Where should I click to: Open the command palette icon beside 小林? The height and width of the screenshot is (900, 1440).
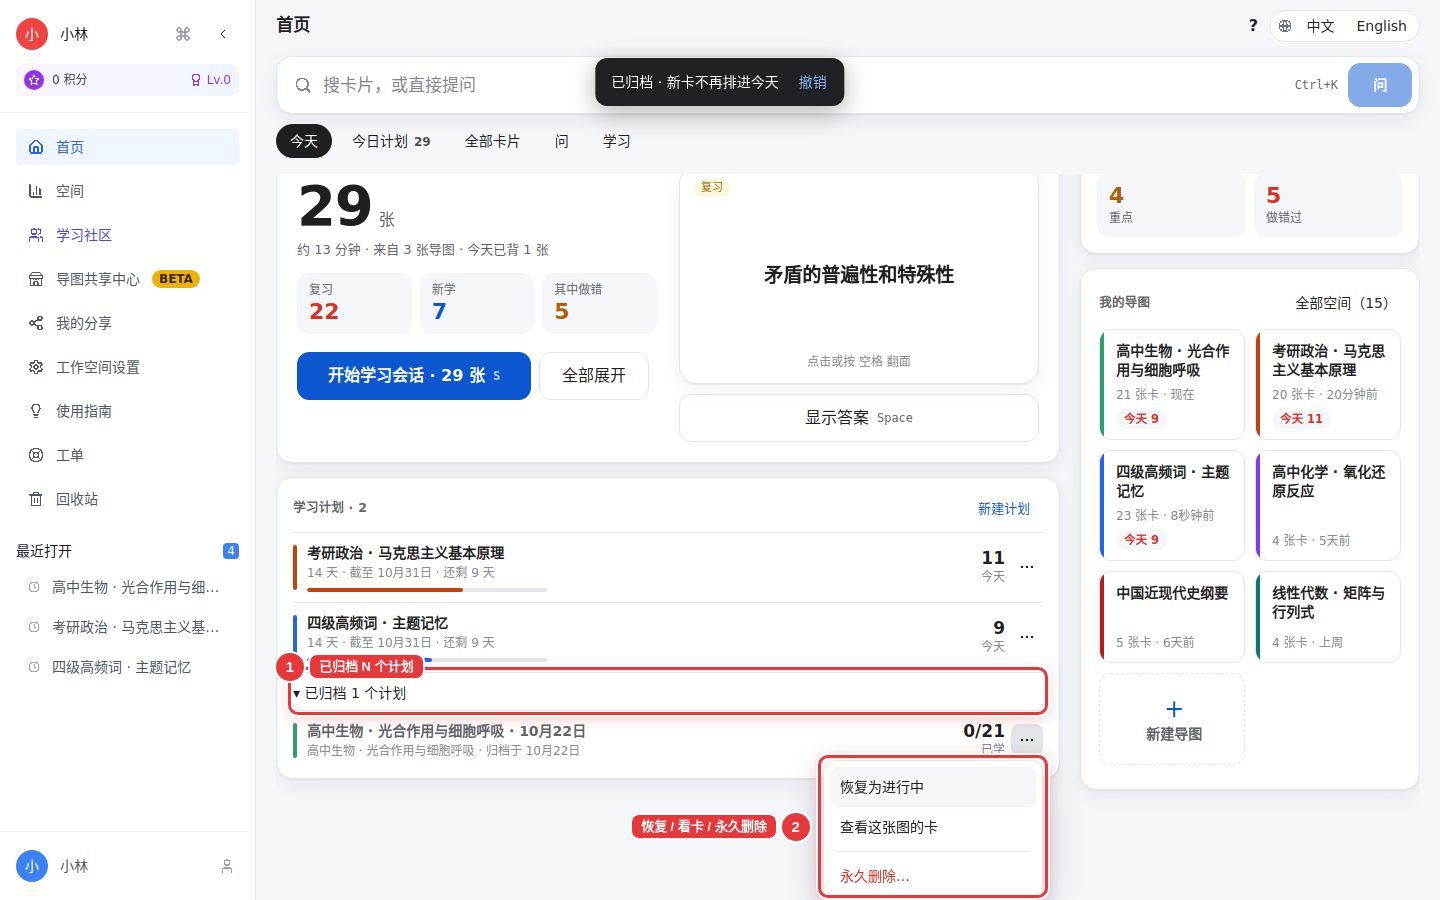coord(182,34)
